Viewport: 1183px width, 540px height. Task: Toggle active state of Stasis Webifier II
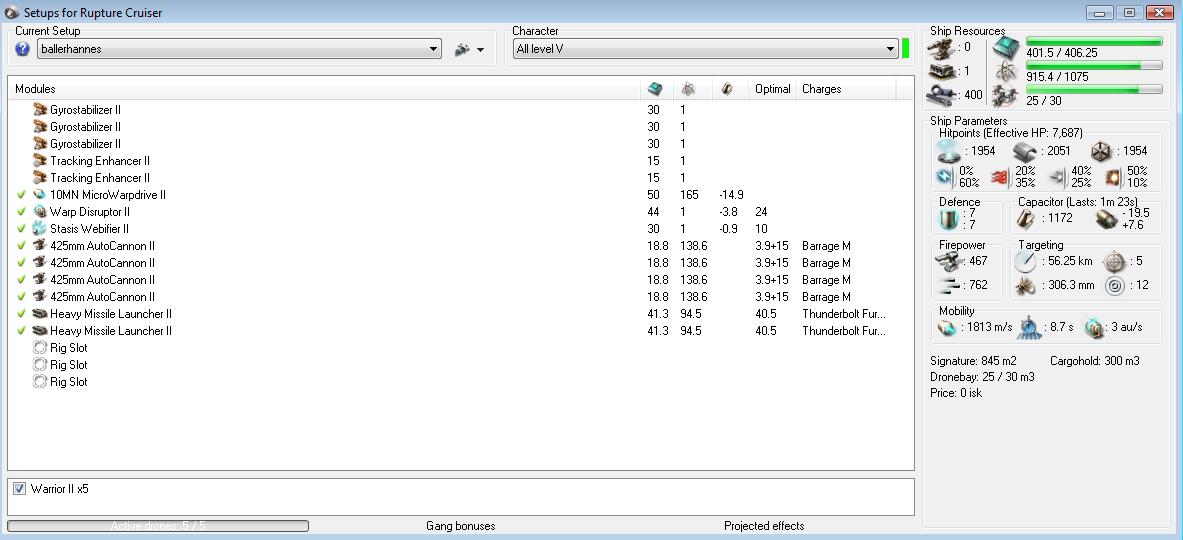coord(21,229)
